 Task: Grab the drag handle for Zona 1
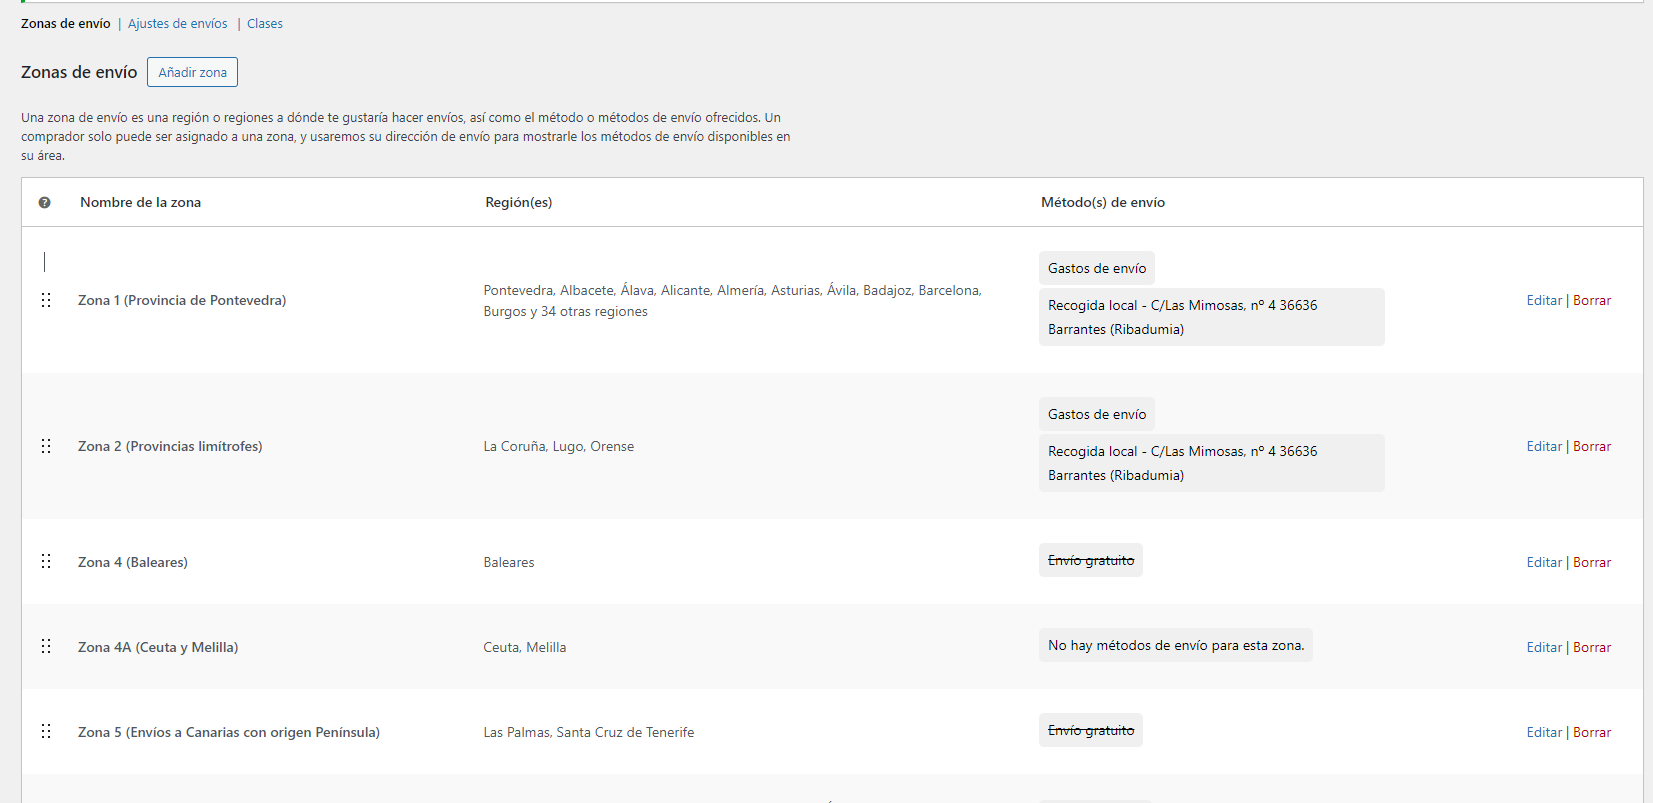tap(46, 300)
